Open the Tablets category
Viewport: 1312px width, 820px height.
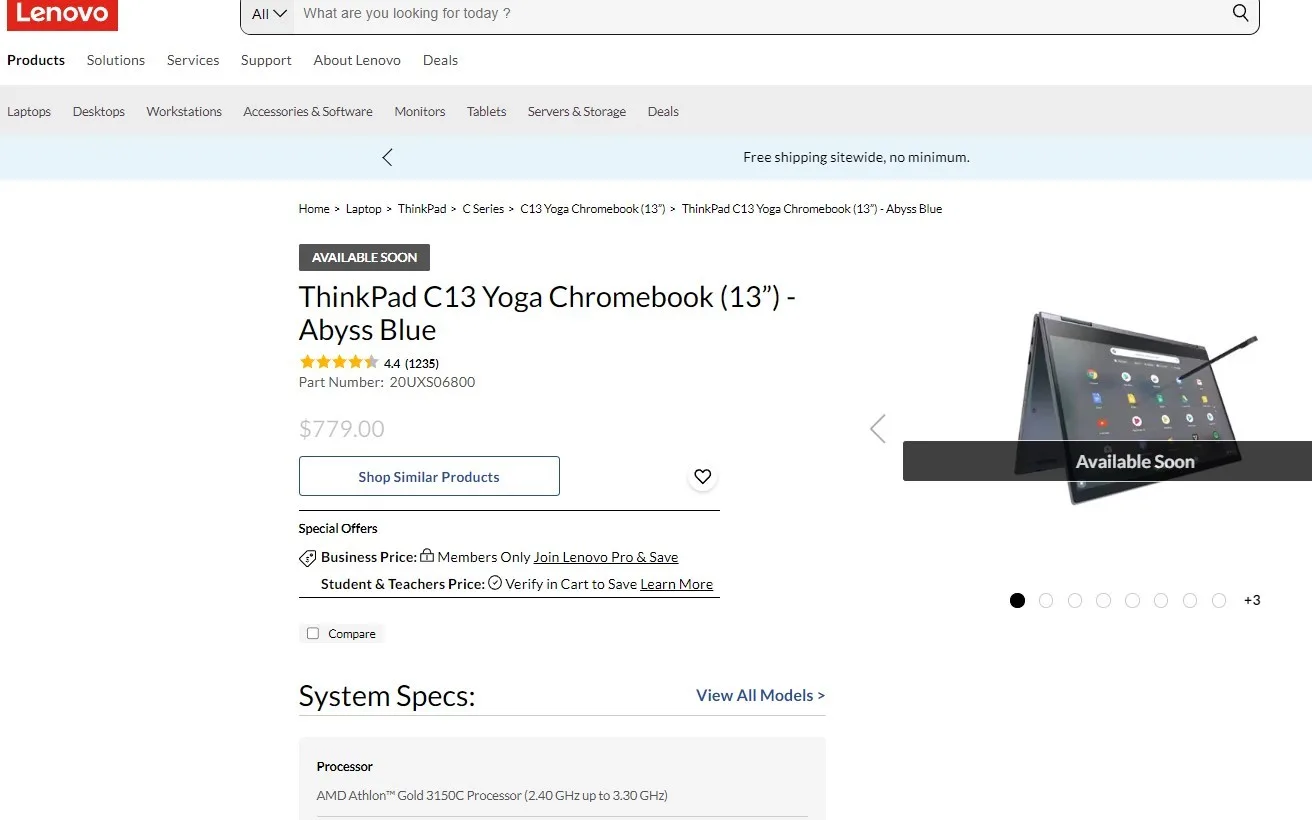486,111
